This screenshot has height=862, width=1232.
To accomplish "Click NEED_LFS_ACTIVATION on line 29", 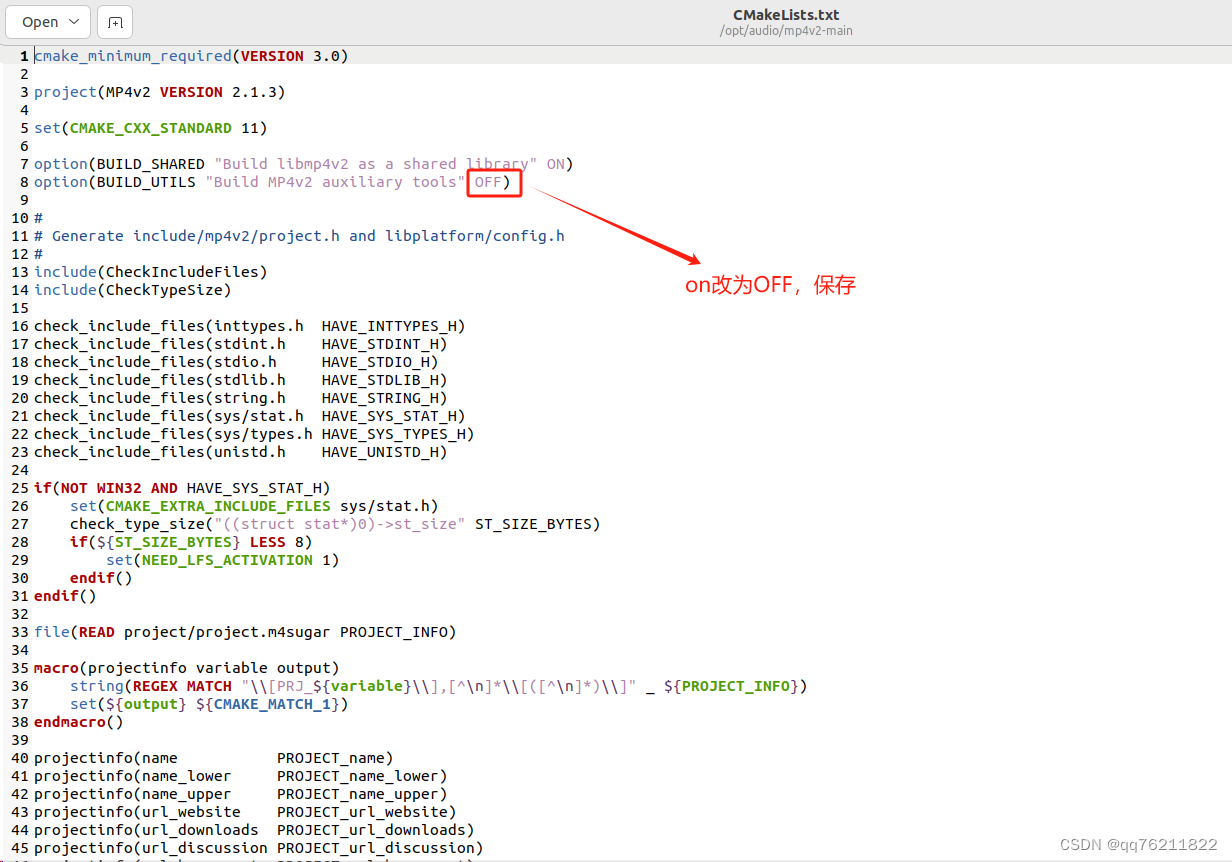I will coord(226,560).
